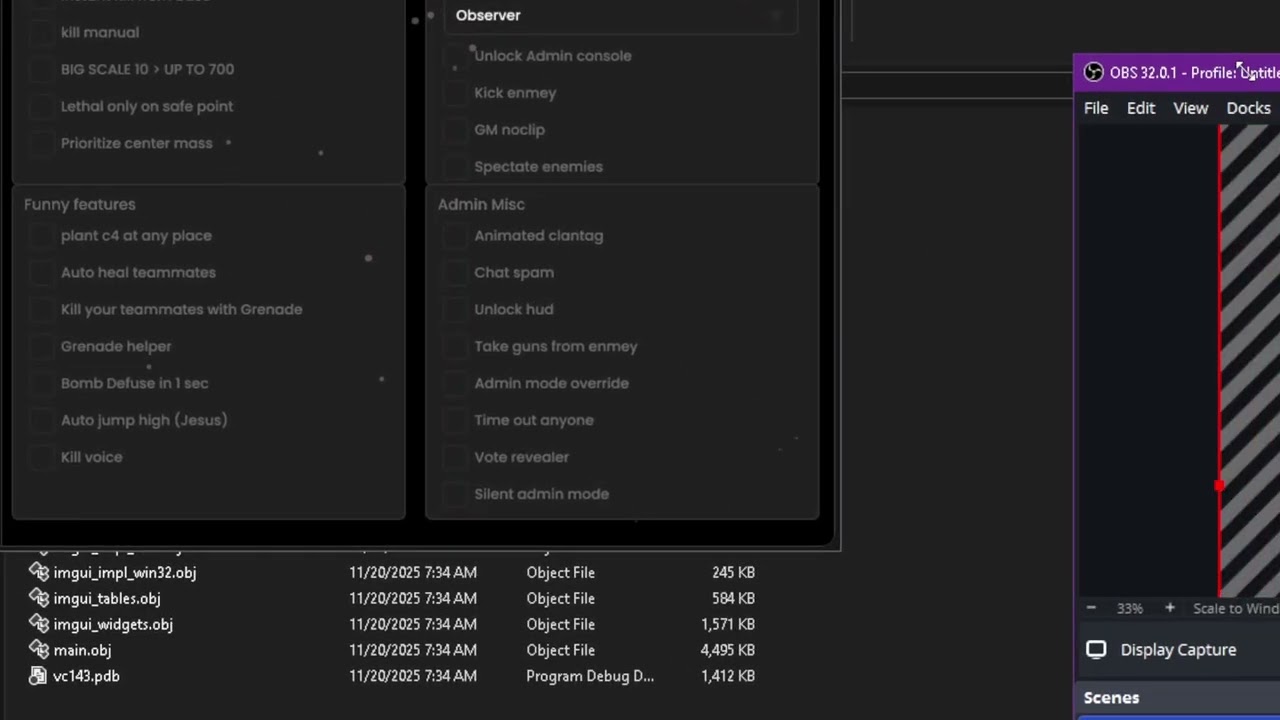Image resolution: width=1280 pixels, height=720 pixels.
Task: Check the Animated clantag option
Action: (455, 236)
